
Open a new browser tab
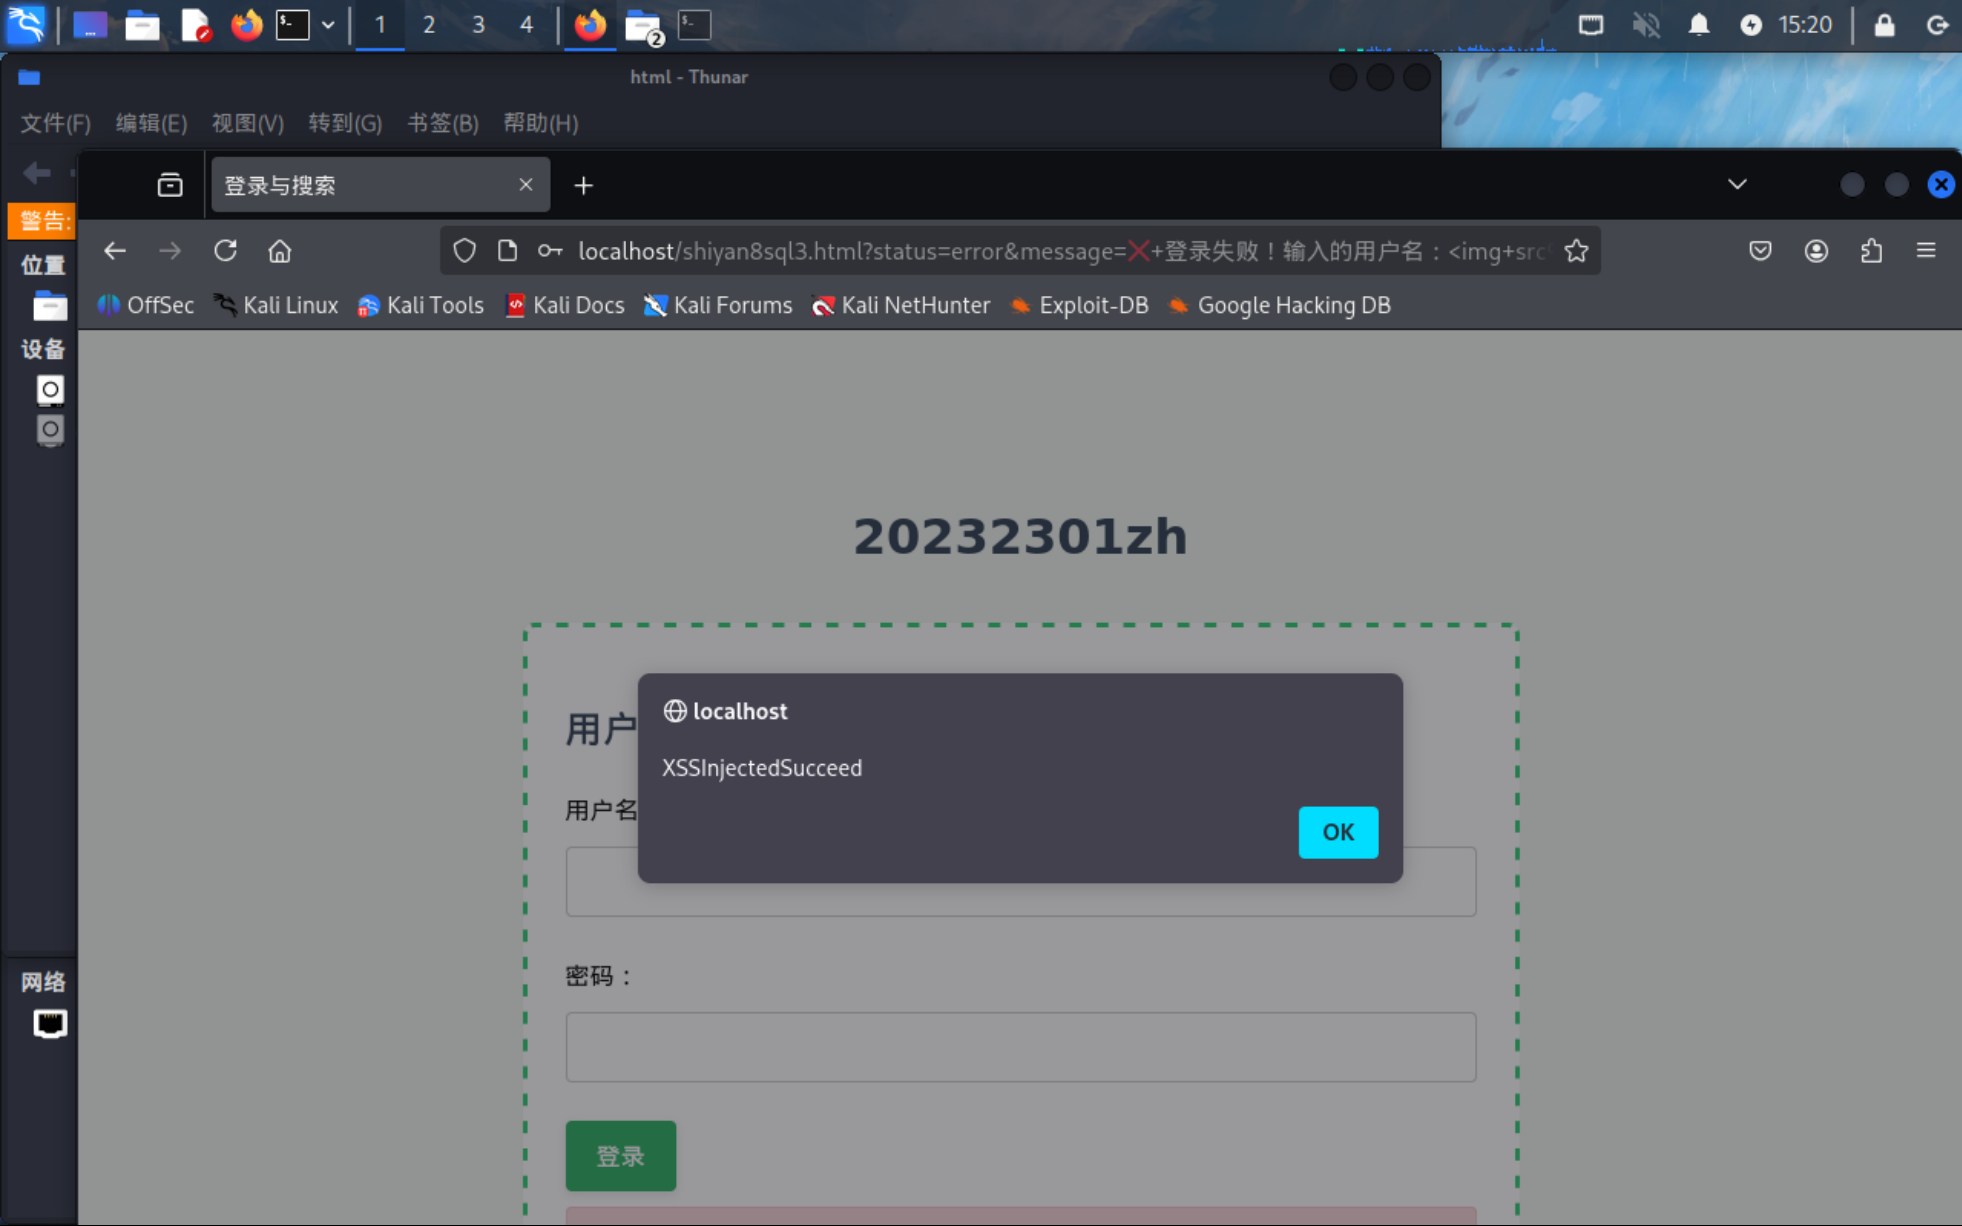pyautogui.click(x=584, y=185)
